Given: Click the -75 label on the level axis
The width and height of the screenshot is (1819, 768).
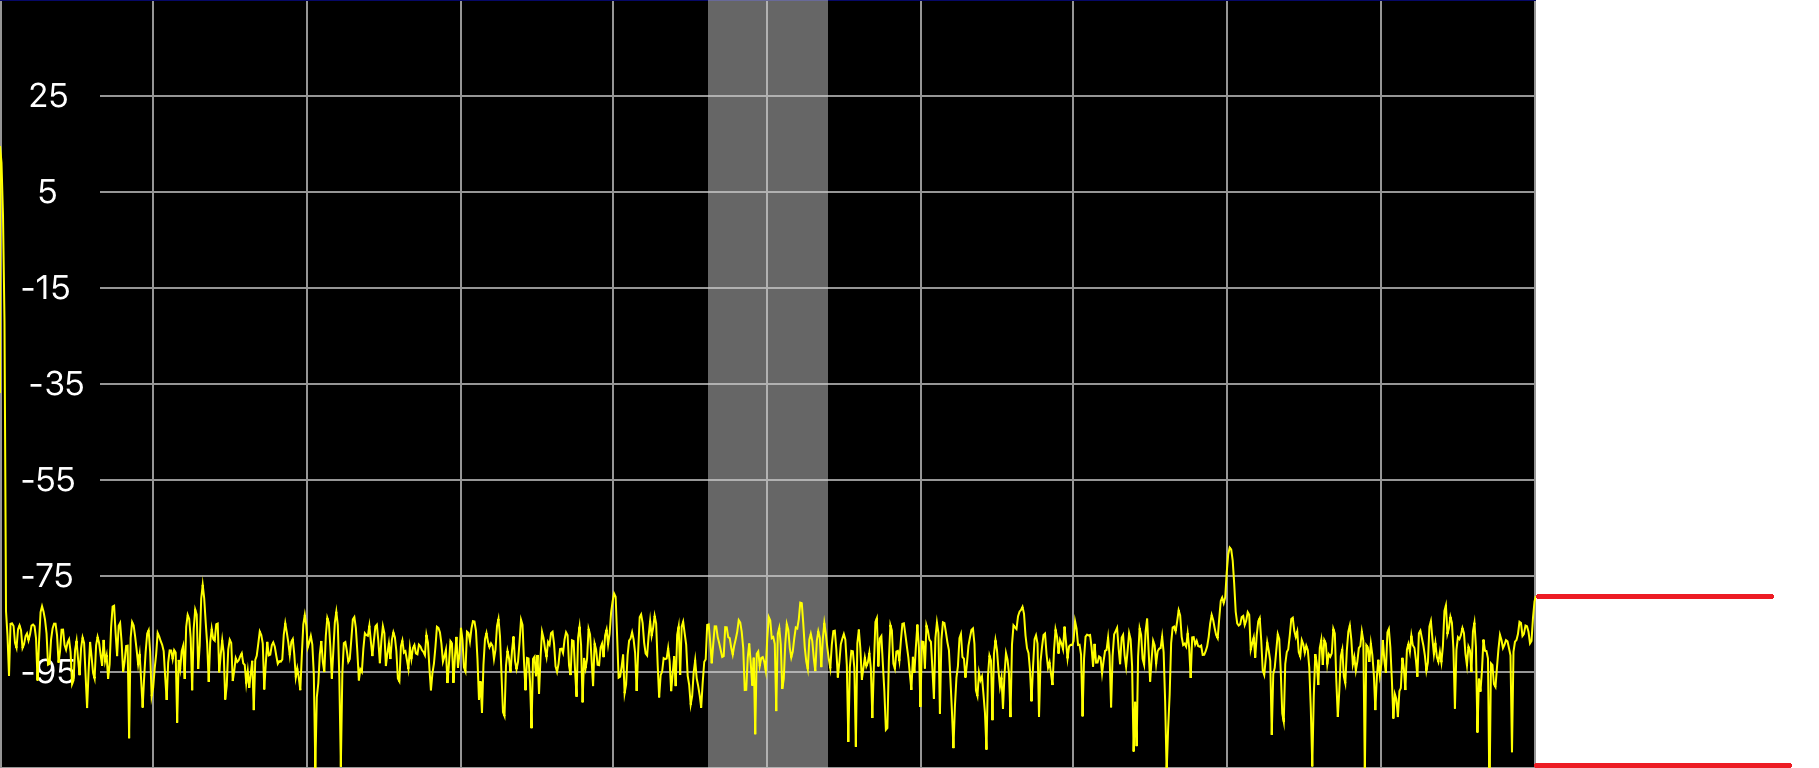Looking at the screenshot, I should click(x=48, y=576).
